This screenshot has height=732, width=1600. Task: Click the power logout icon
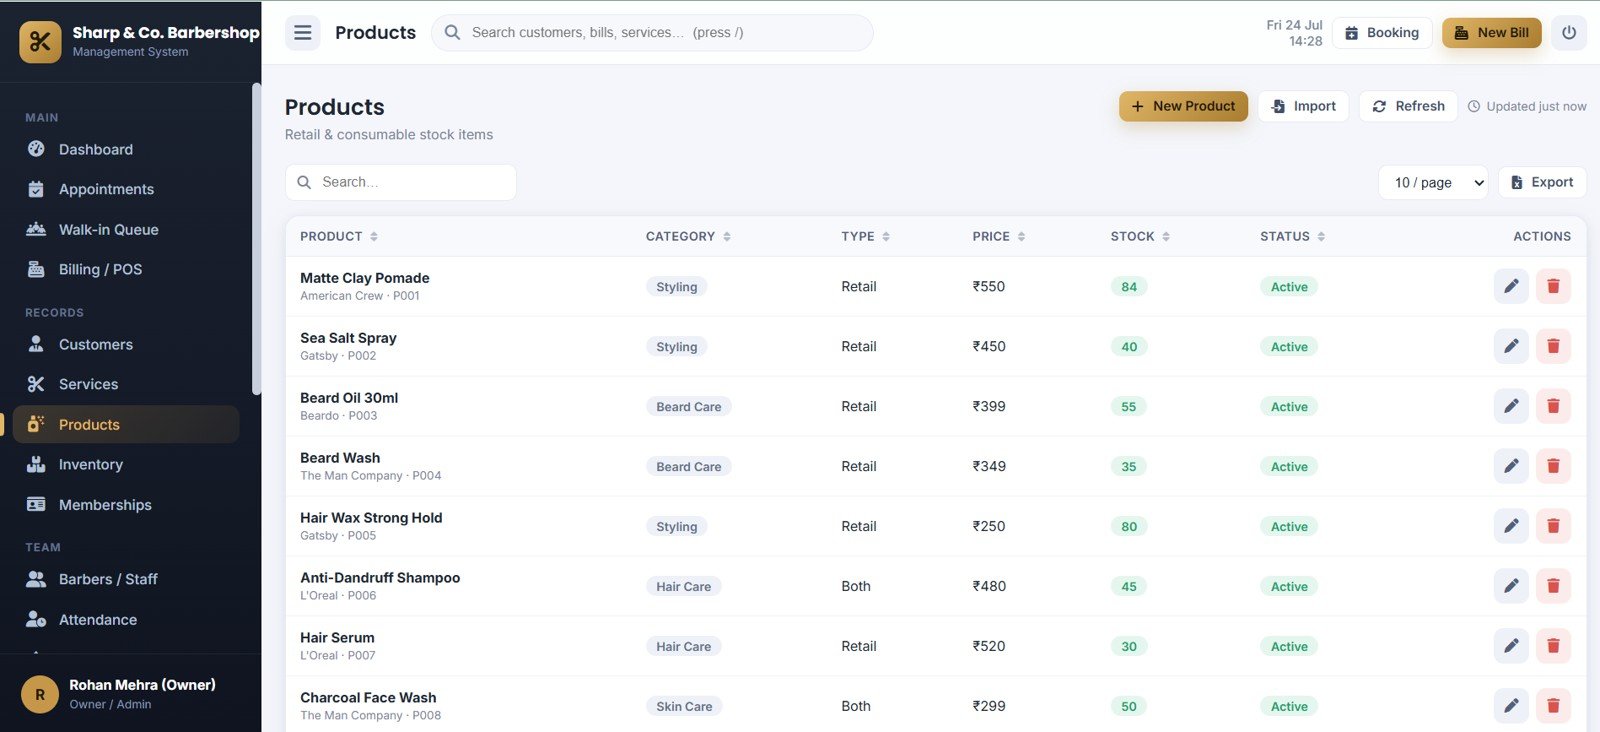coord(1569,33)
